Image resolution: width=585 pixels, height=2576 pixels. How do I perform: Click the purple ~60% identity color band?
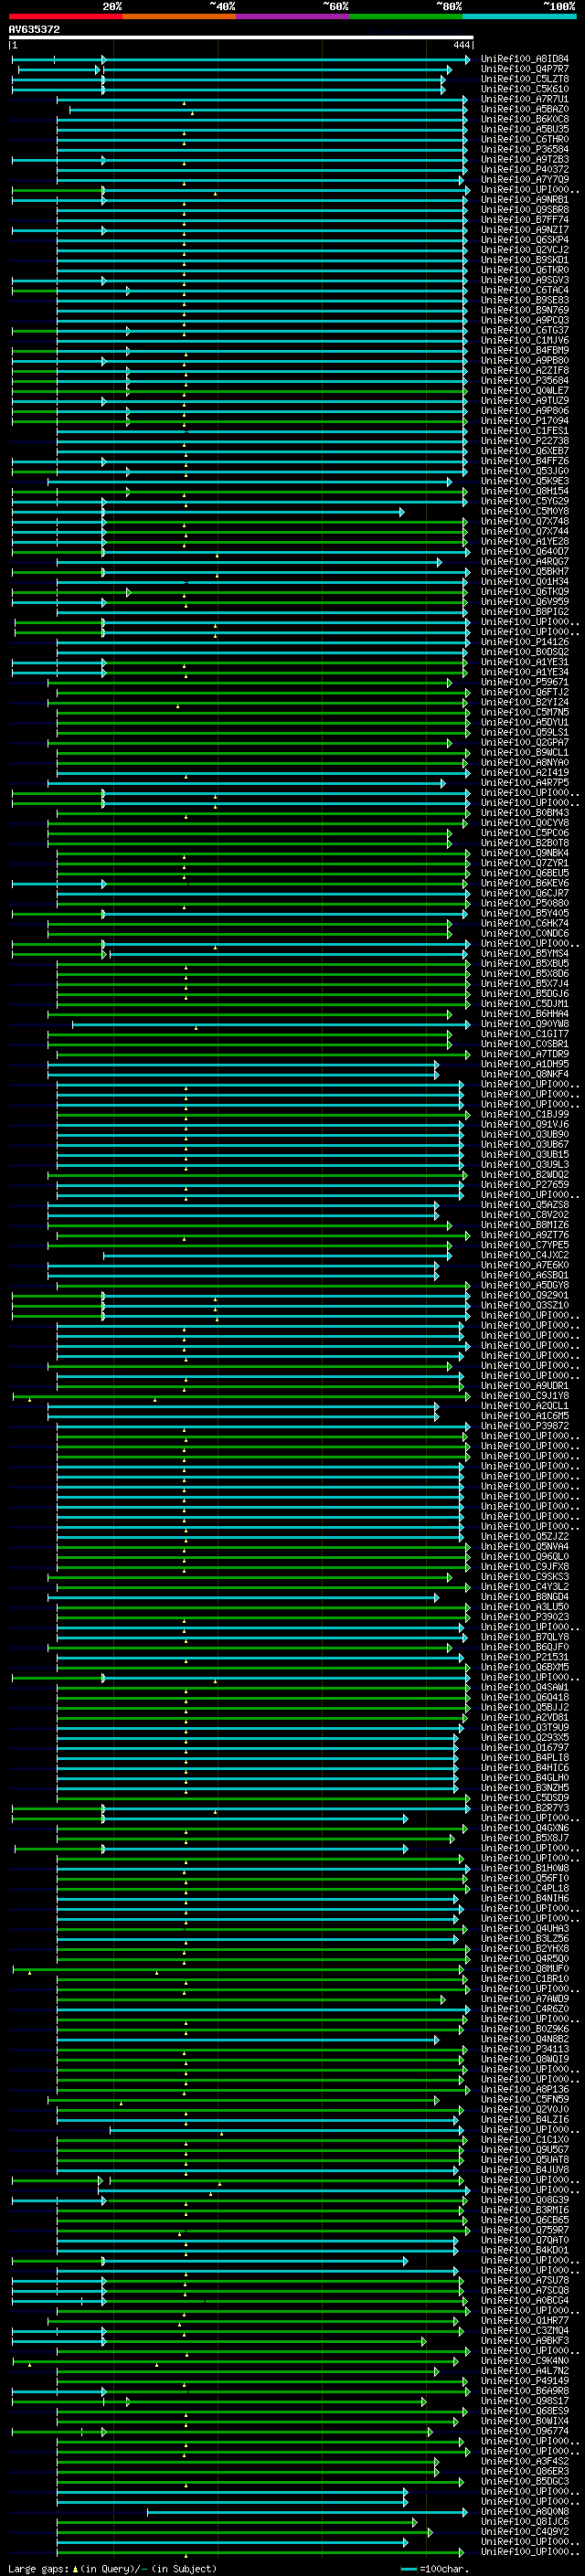(293, 16)
